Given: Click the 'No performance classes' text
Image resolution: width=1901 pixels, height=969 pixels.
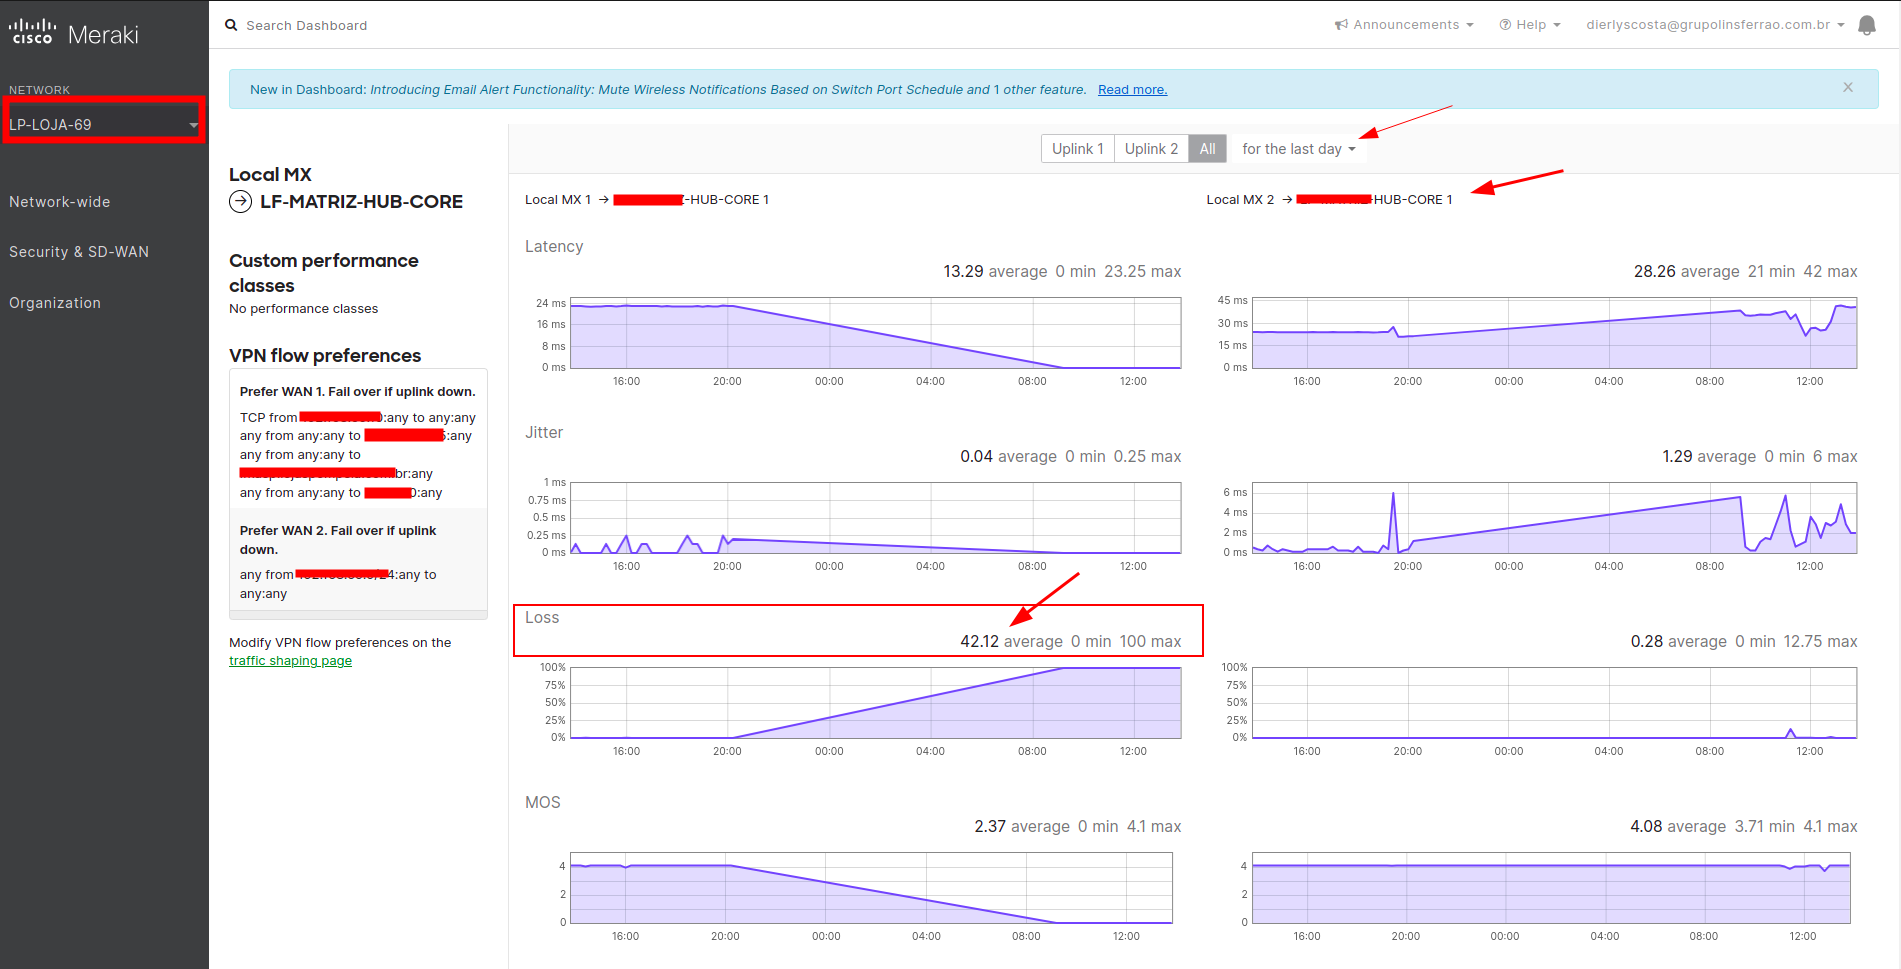Looking at the screenshot, I should (303, 309).
